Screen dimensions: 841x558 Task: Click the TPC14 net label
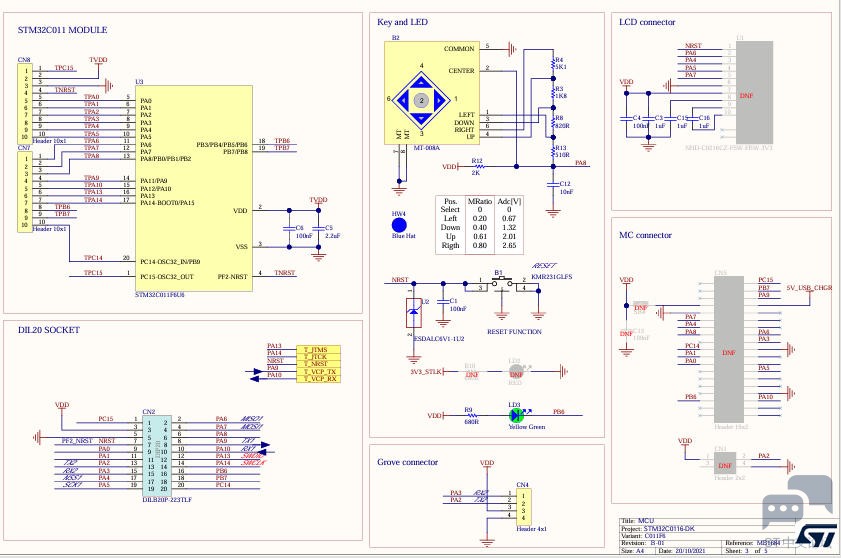click(93, 258)
